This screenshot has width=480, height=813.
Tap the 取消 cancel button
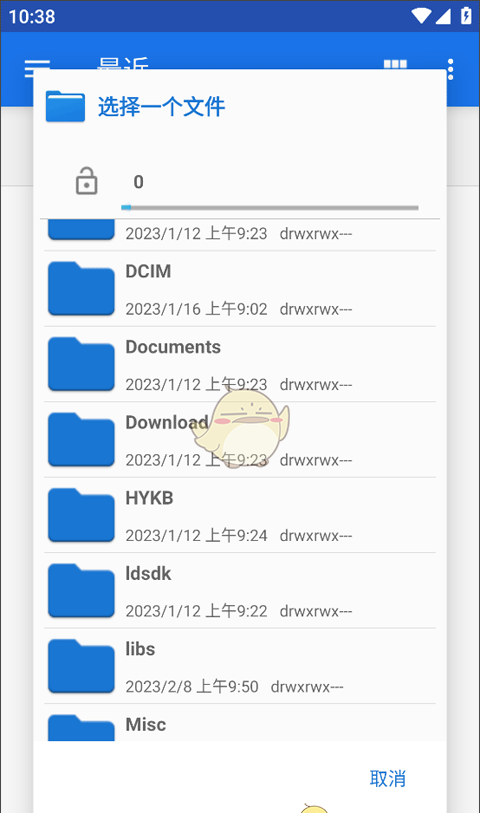pos(388,778)
